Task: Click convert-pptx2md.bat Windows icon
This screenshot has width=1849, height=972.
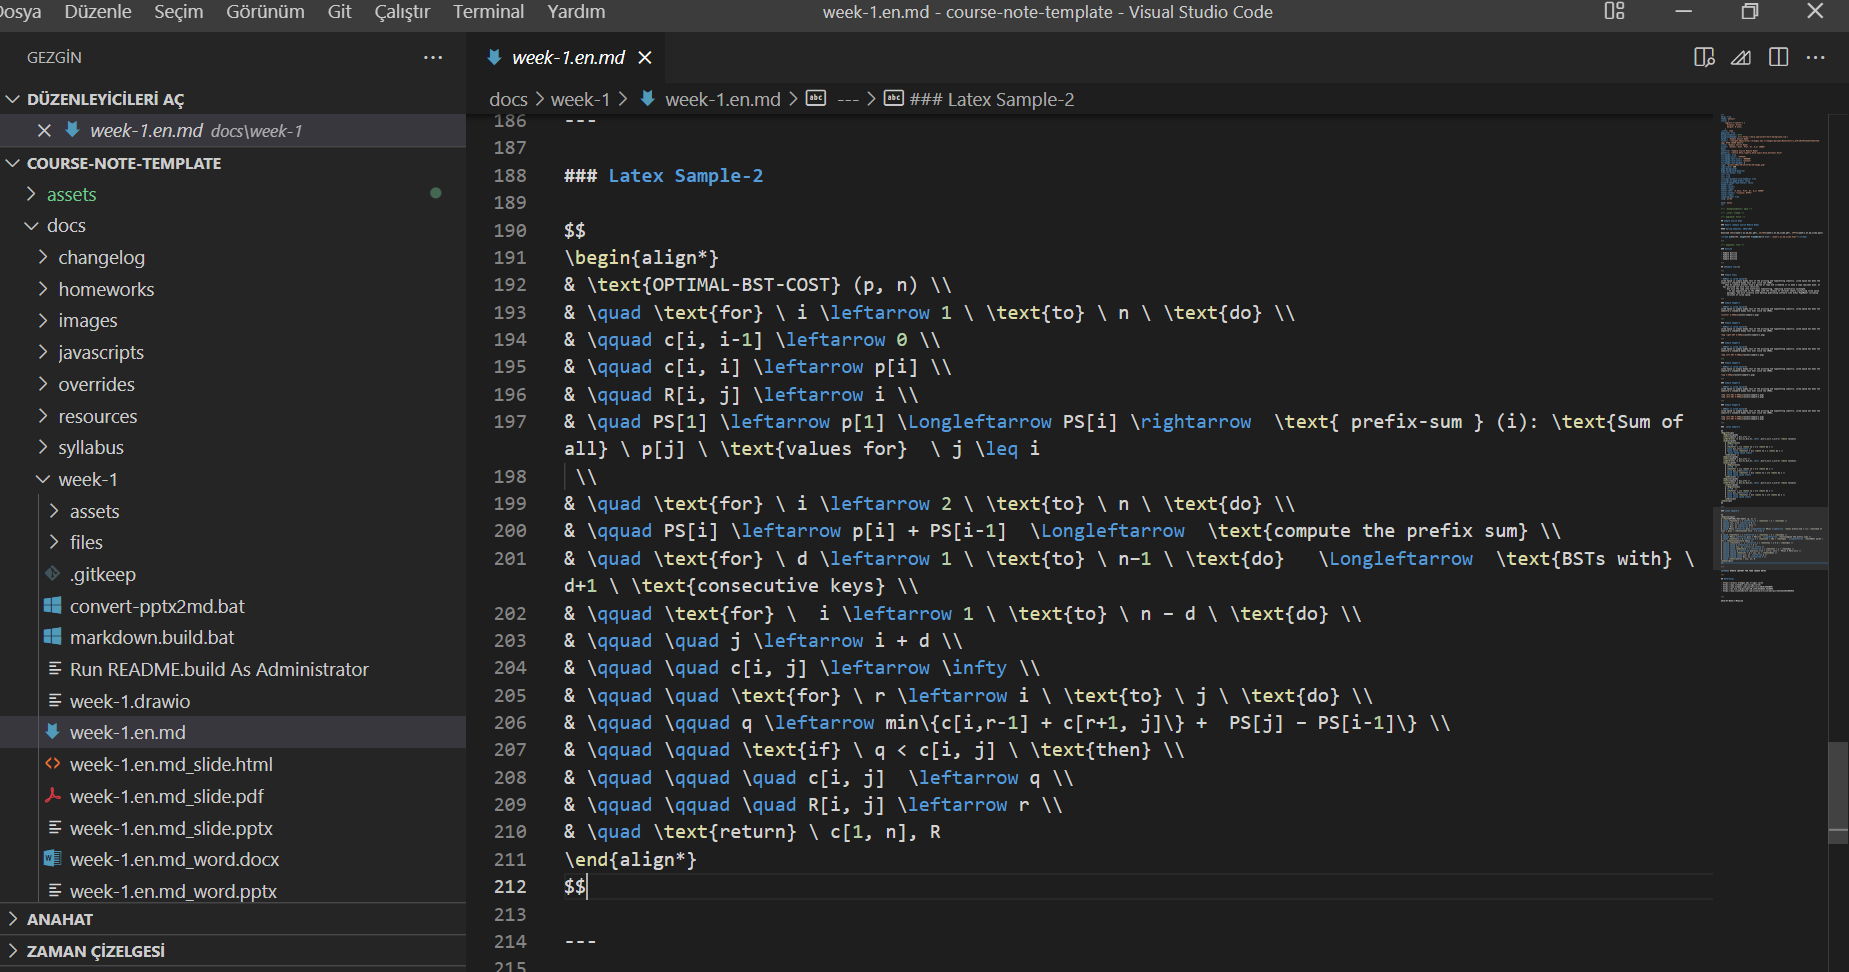Action: click(x=53, y=606)
